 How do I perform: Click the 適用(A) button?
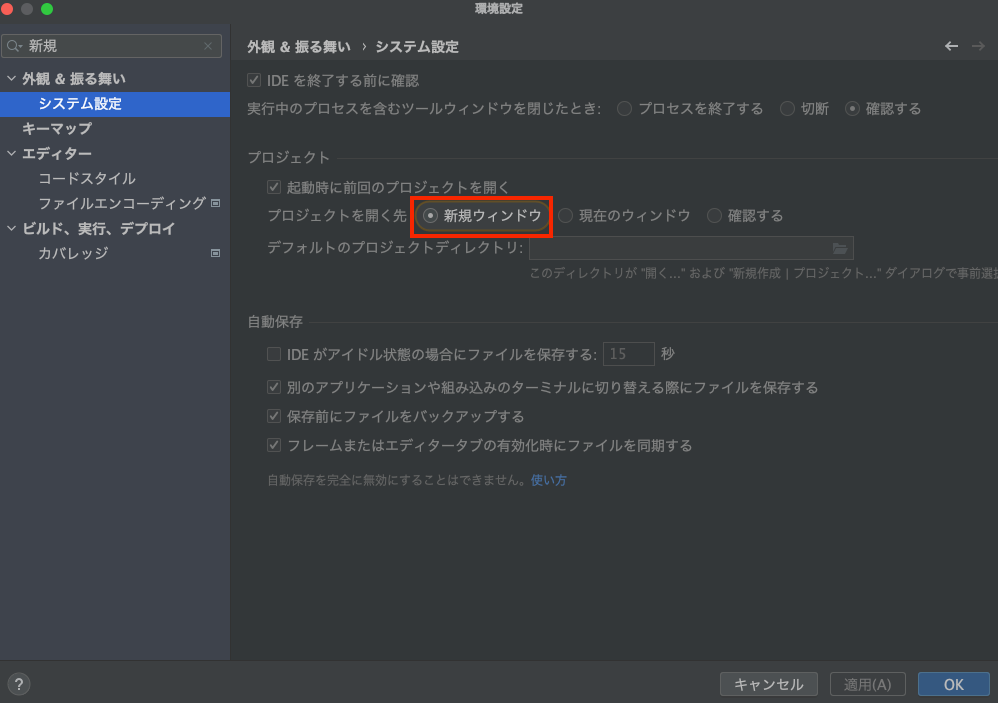pos(868,684)
